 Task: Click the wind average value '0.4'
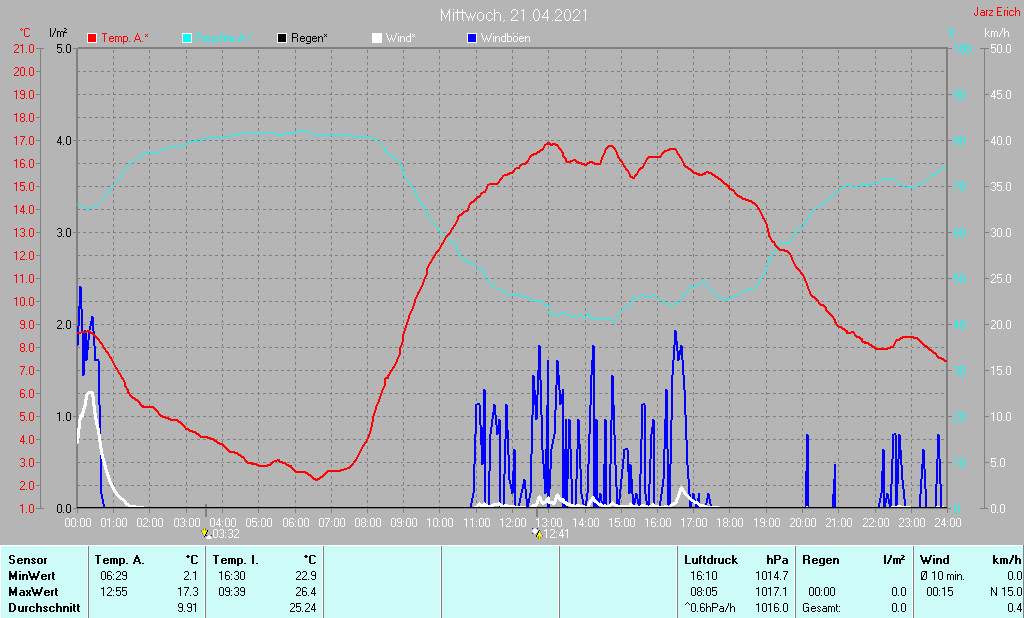(1014, 608)
